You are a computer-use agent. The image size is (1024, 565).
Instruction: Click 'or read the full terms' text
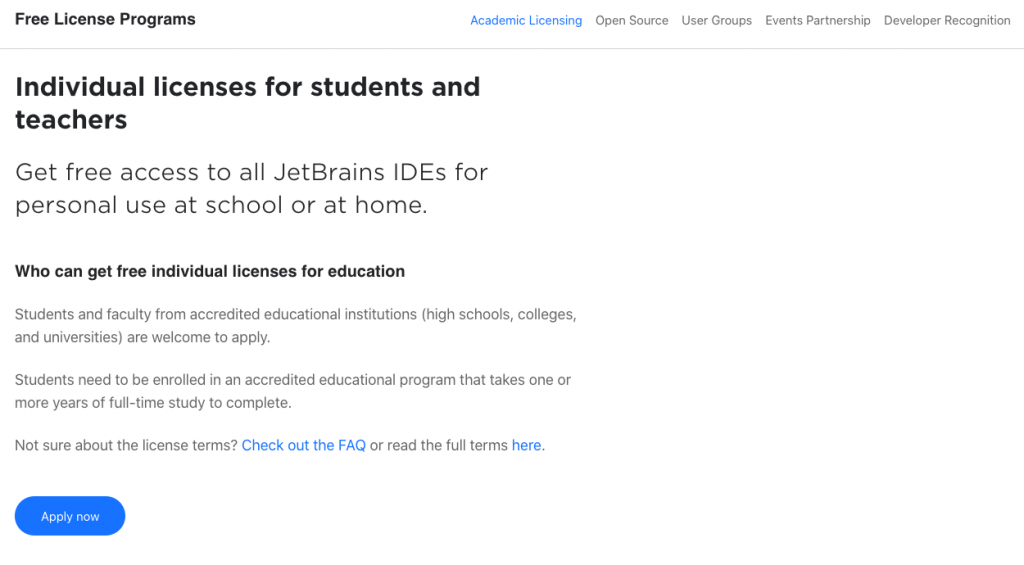[x=439, y=445]
